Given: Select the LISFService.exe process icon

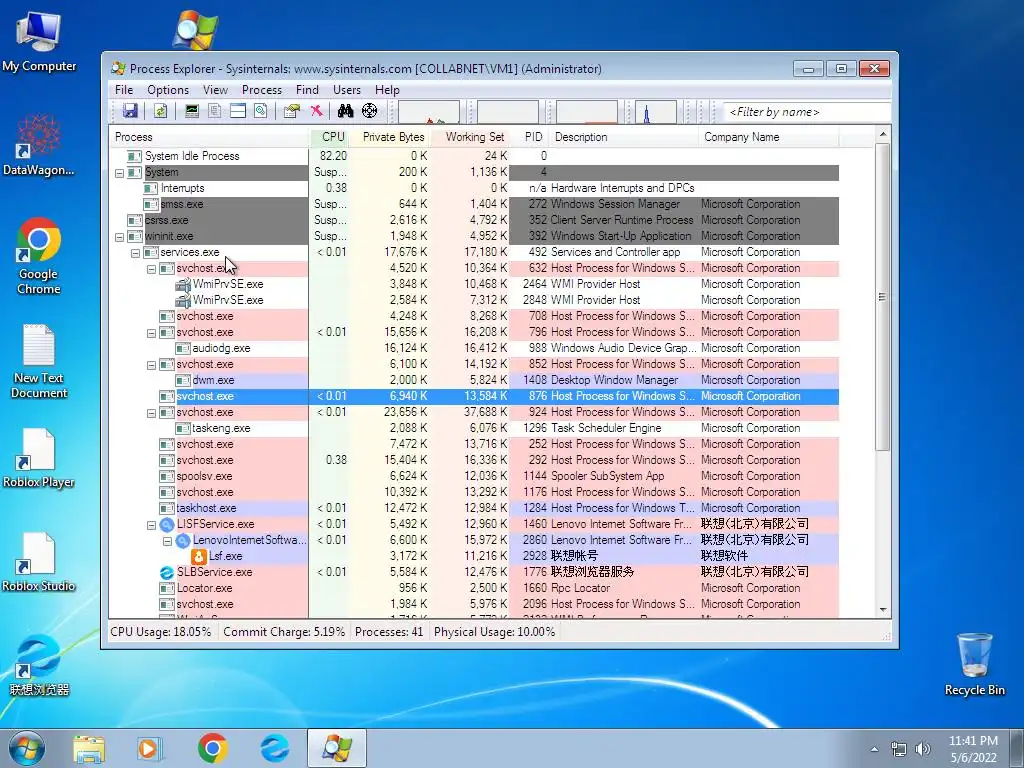Looking at the screenshot, I should click(x=167, y=524).
